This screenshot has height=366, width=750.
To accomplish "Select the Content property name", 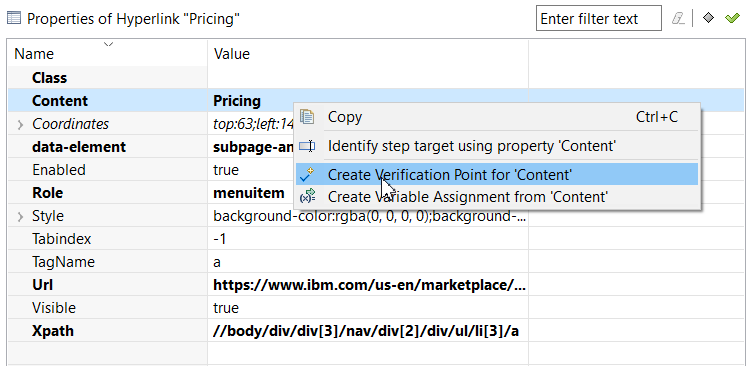I will click(x=60, y=101).
